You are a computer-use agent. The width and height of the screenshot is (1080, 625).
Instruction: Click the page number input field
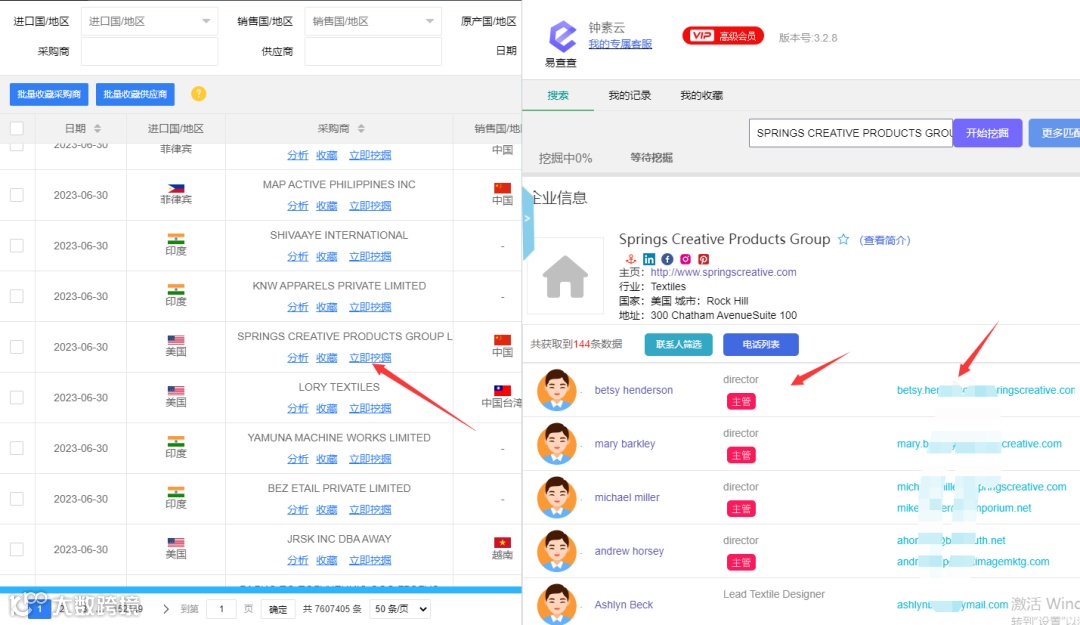[x=221, y=608]
